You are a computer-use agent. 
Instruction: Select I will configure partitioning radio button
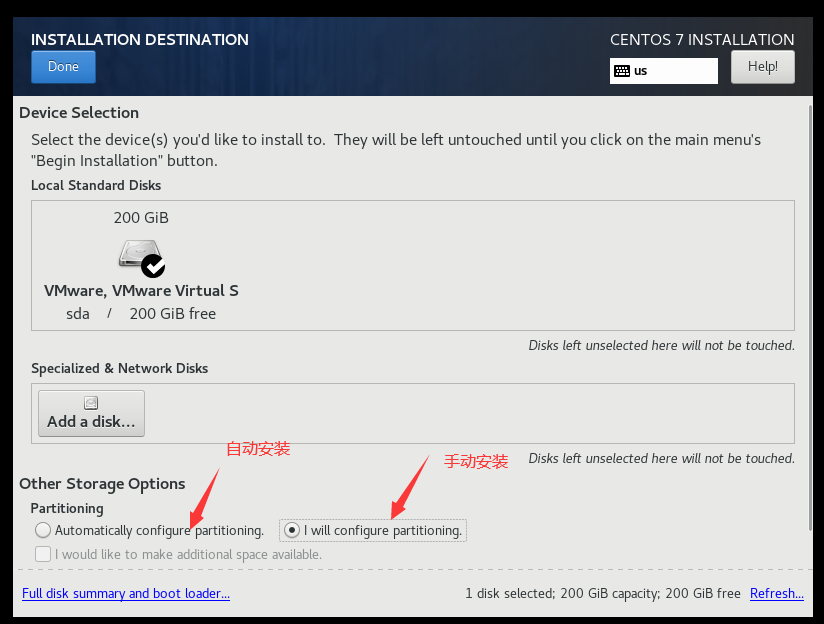292,530
